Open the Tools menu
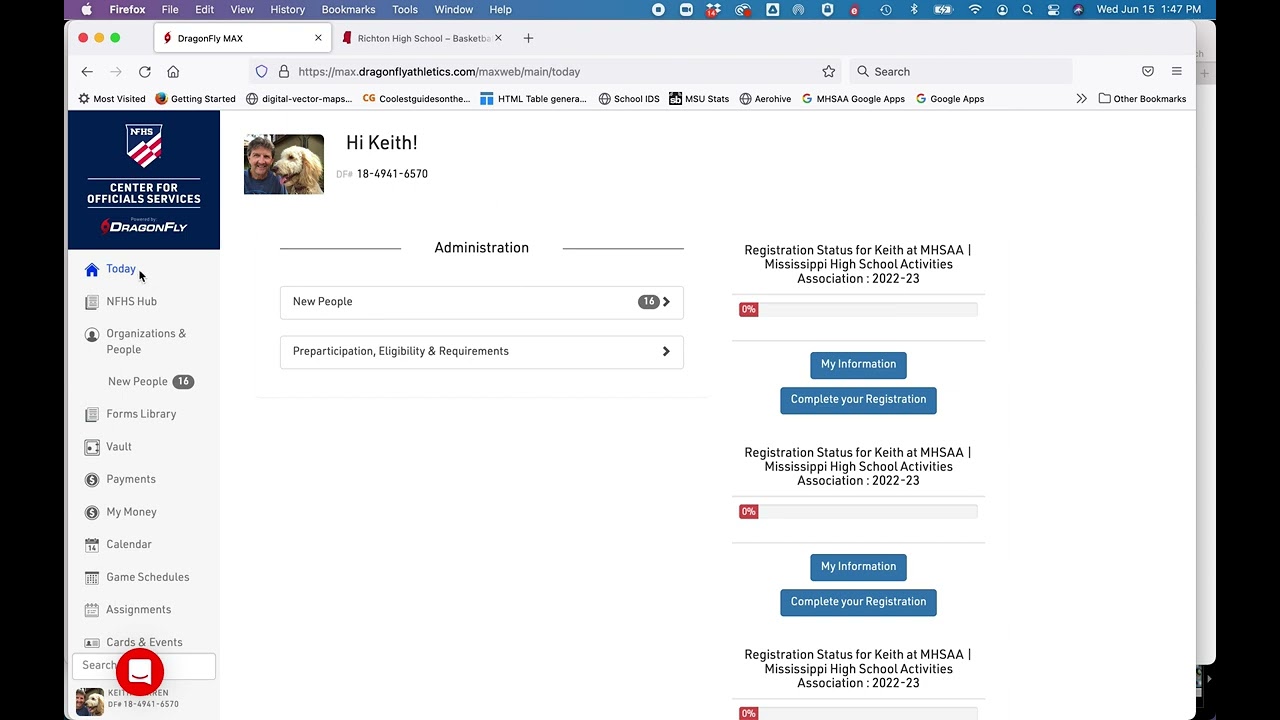Screen dimensions: 1280x720 tap(405, 10)
